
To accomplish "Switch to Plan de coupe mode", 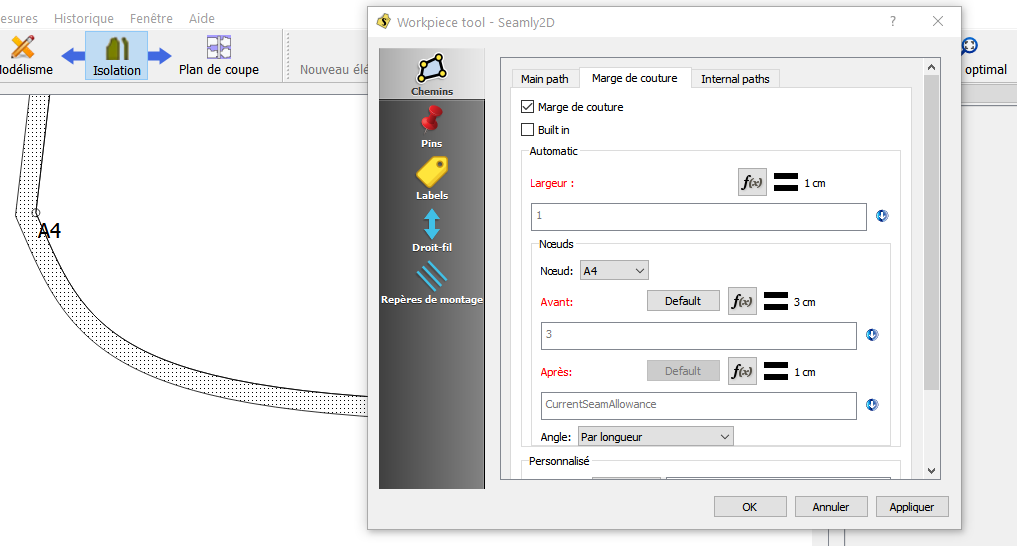I will [x=218, y=55].
